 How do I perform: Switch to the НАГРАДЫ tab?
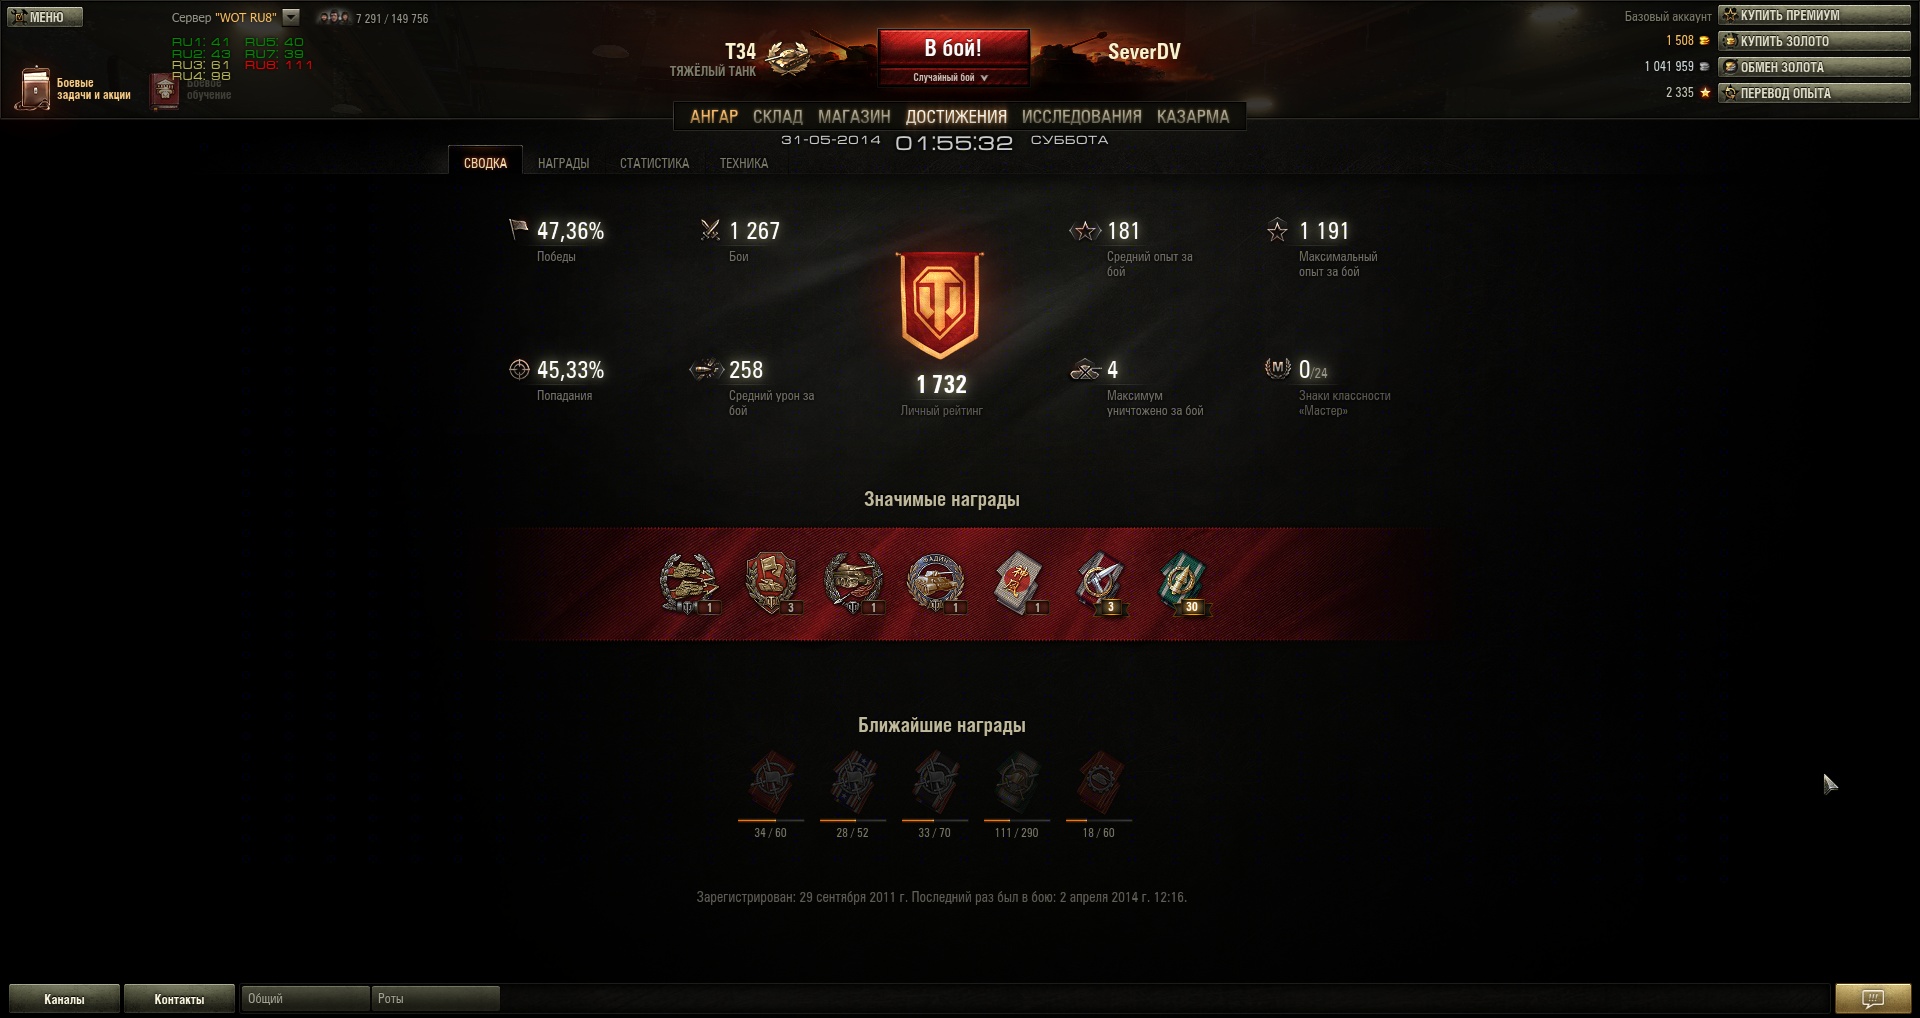[x=563, y=163]
